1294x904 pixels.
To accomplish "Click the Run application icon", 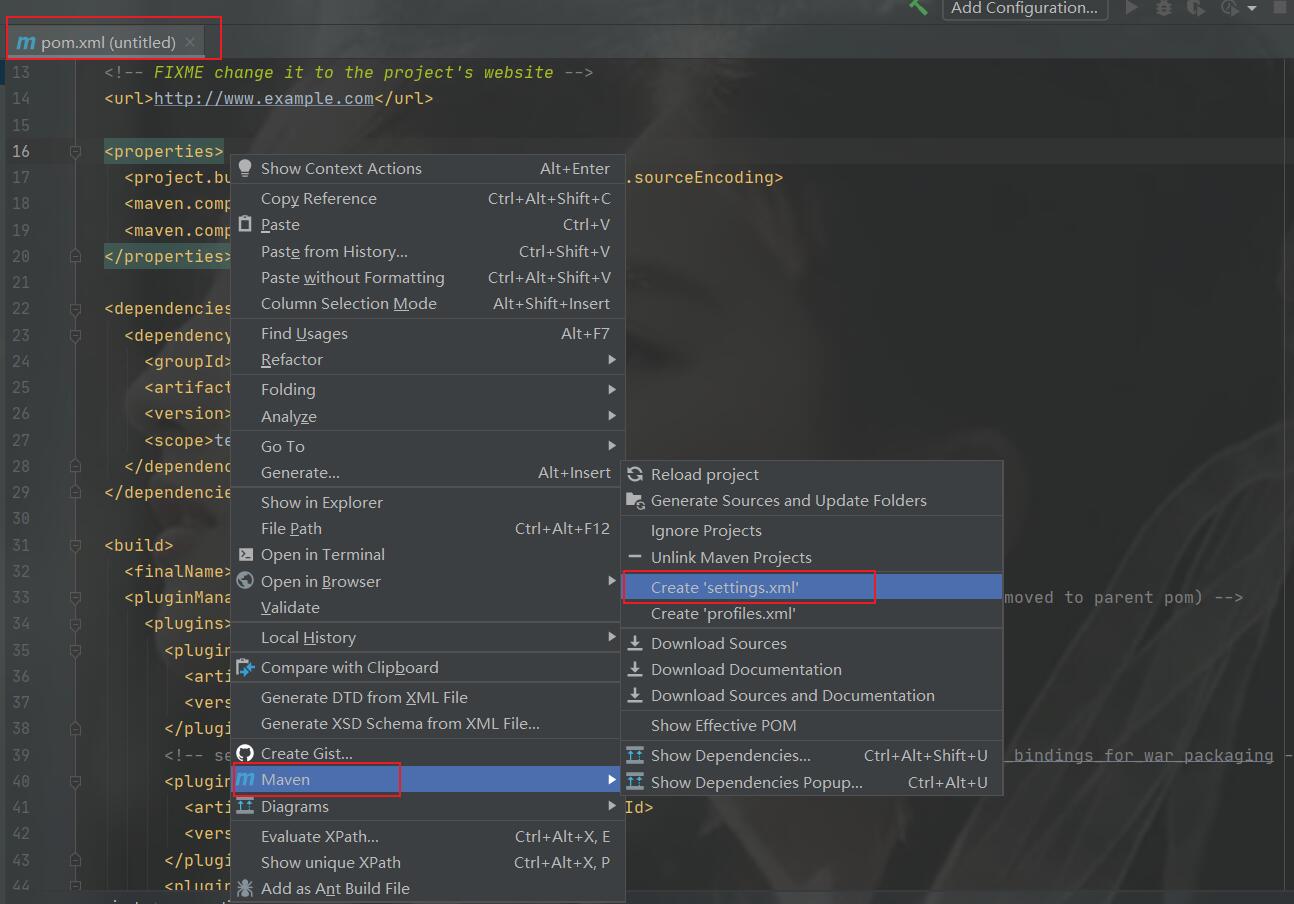I will [1131, 9].
